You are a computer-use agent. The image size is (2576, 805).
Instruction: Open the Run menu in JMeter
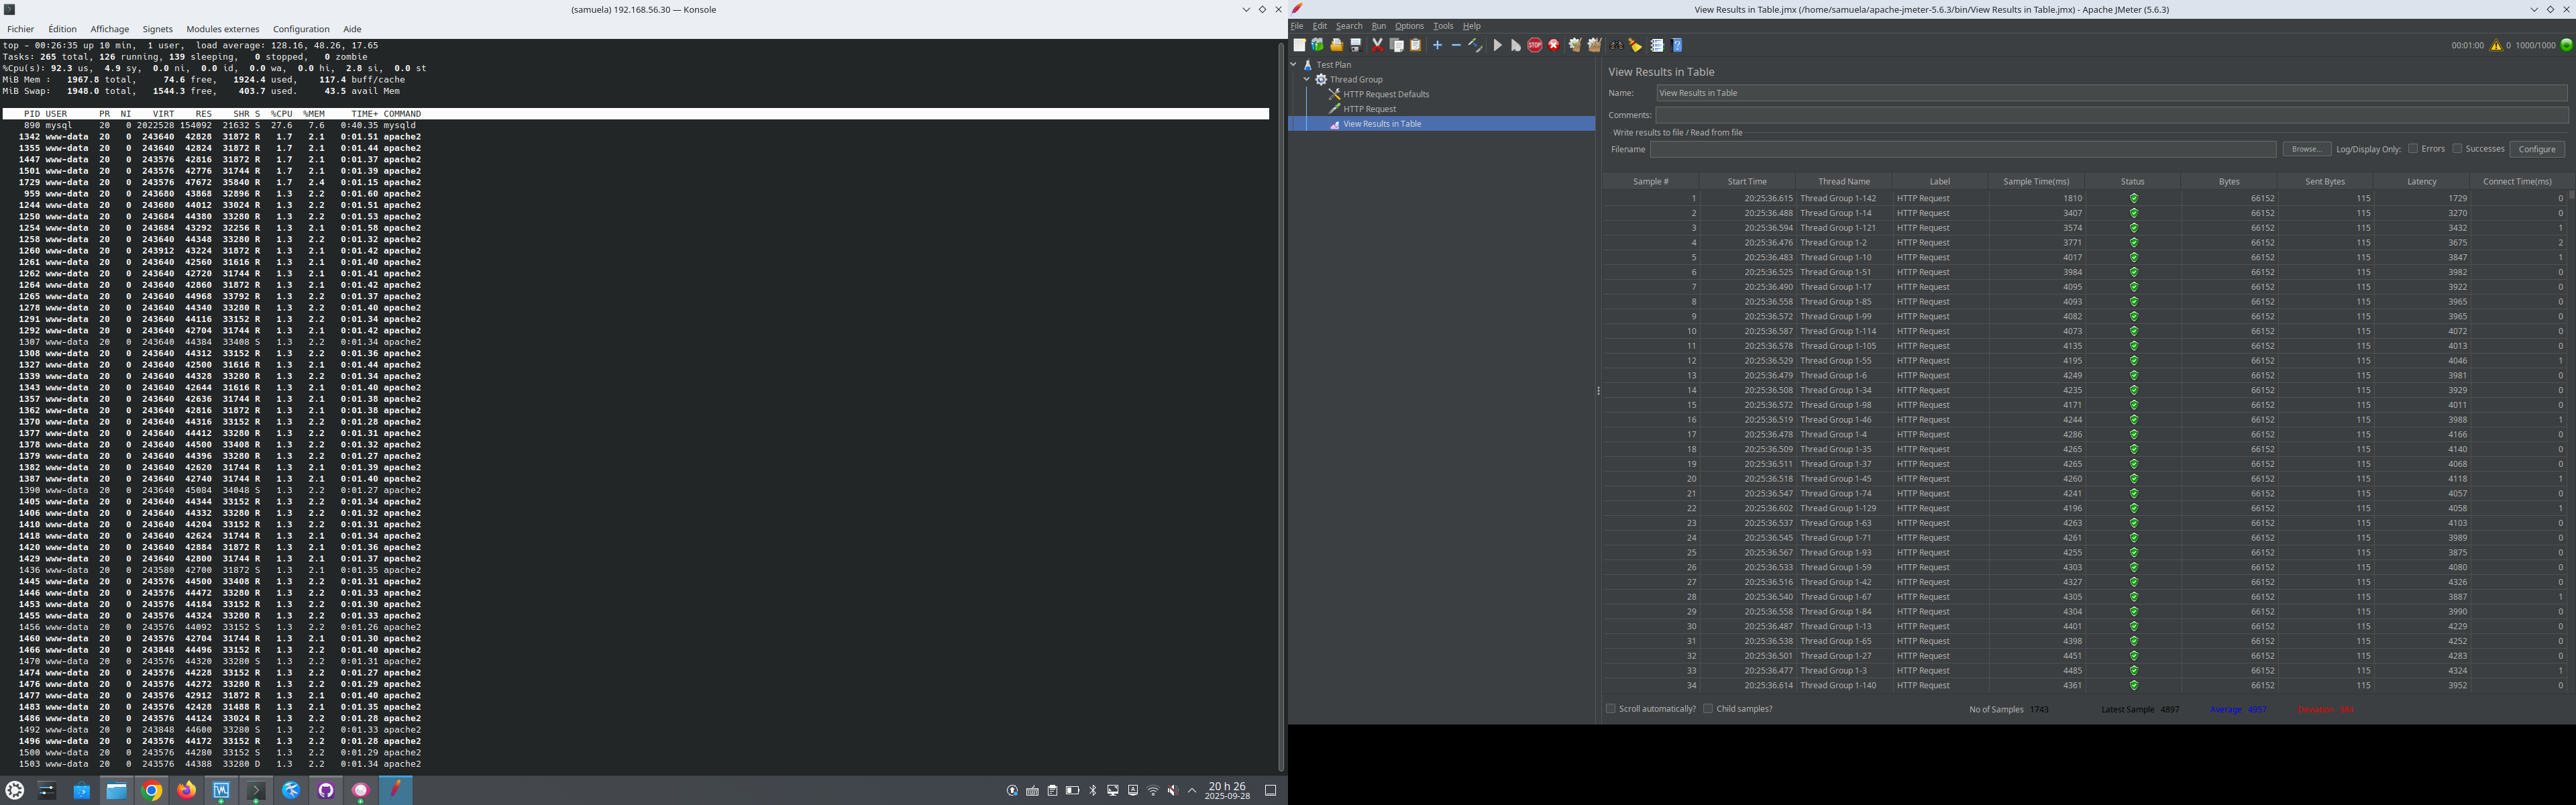pyautogui.click(x=1378, y=26)
